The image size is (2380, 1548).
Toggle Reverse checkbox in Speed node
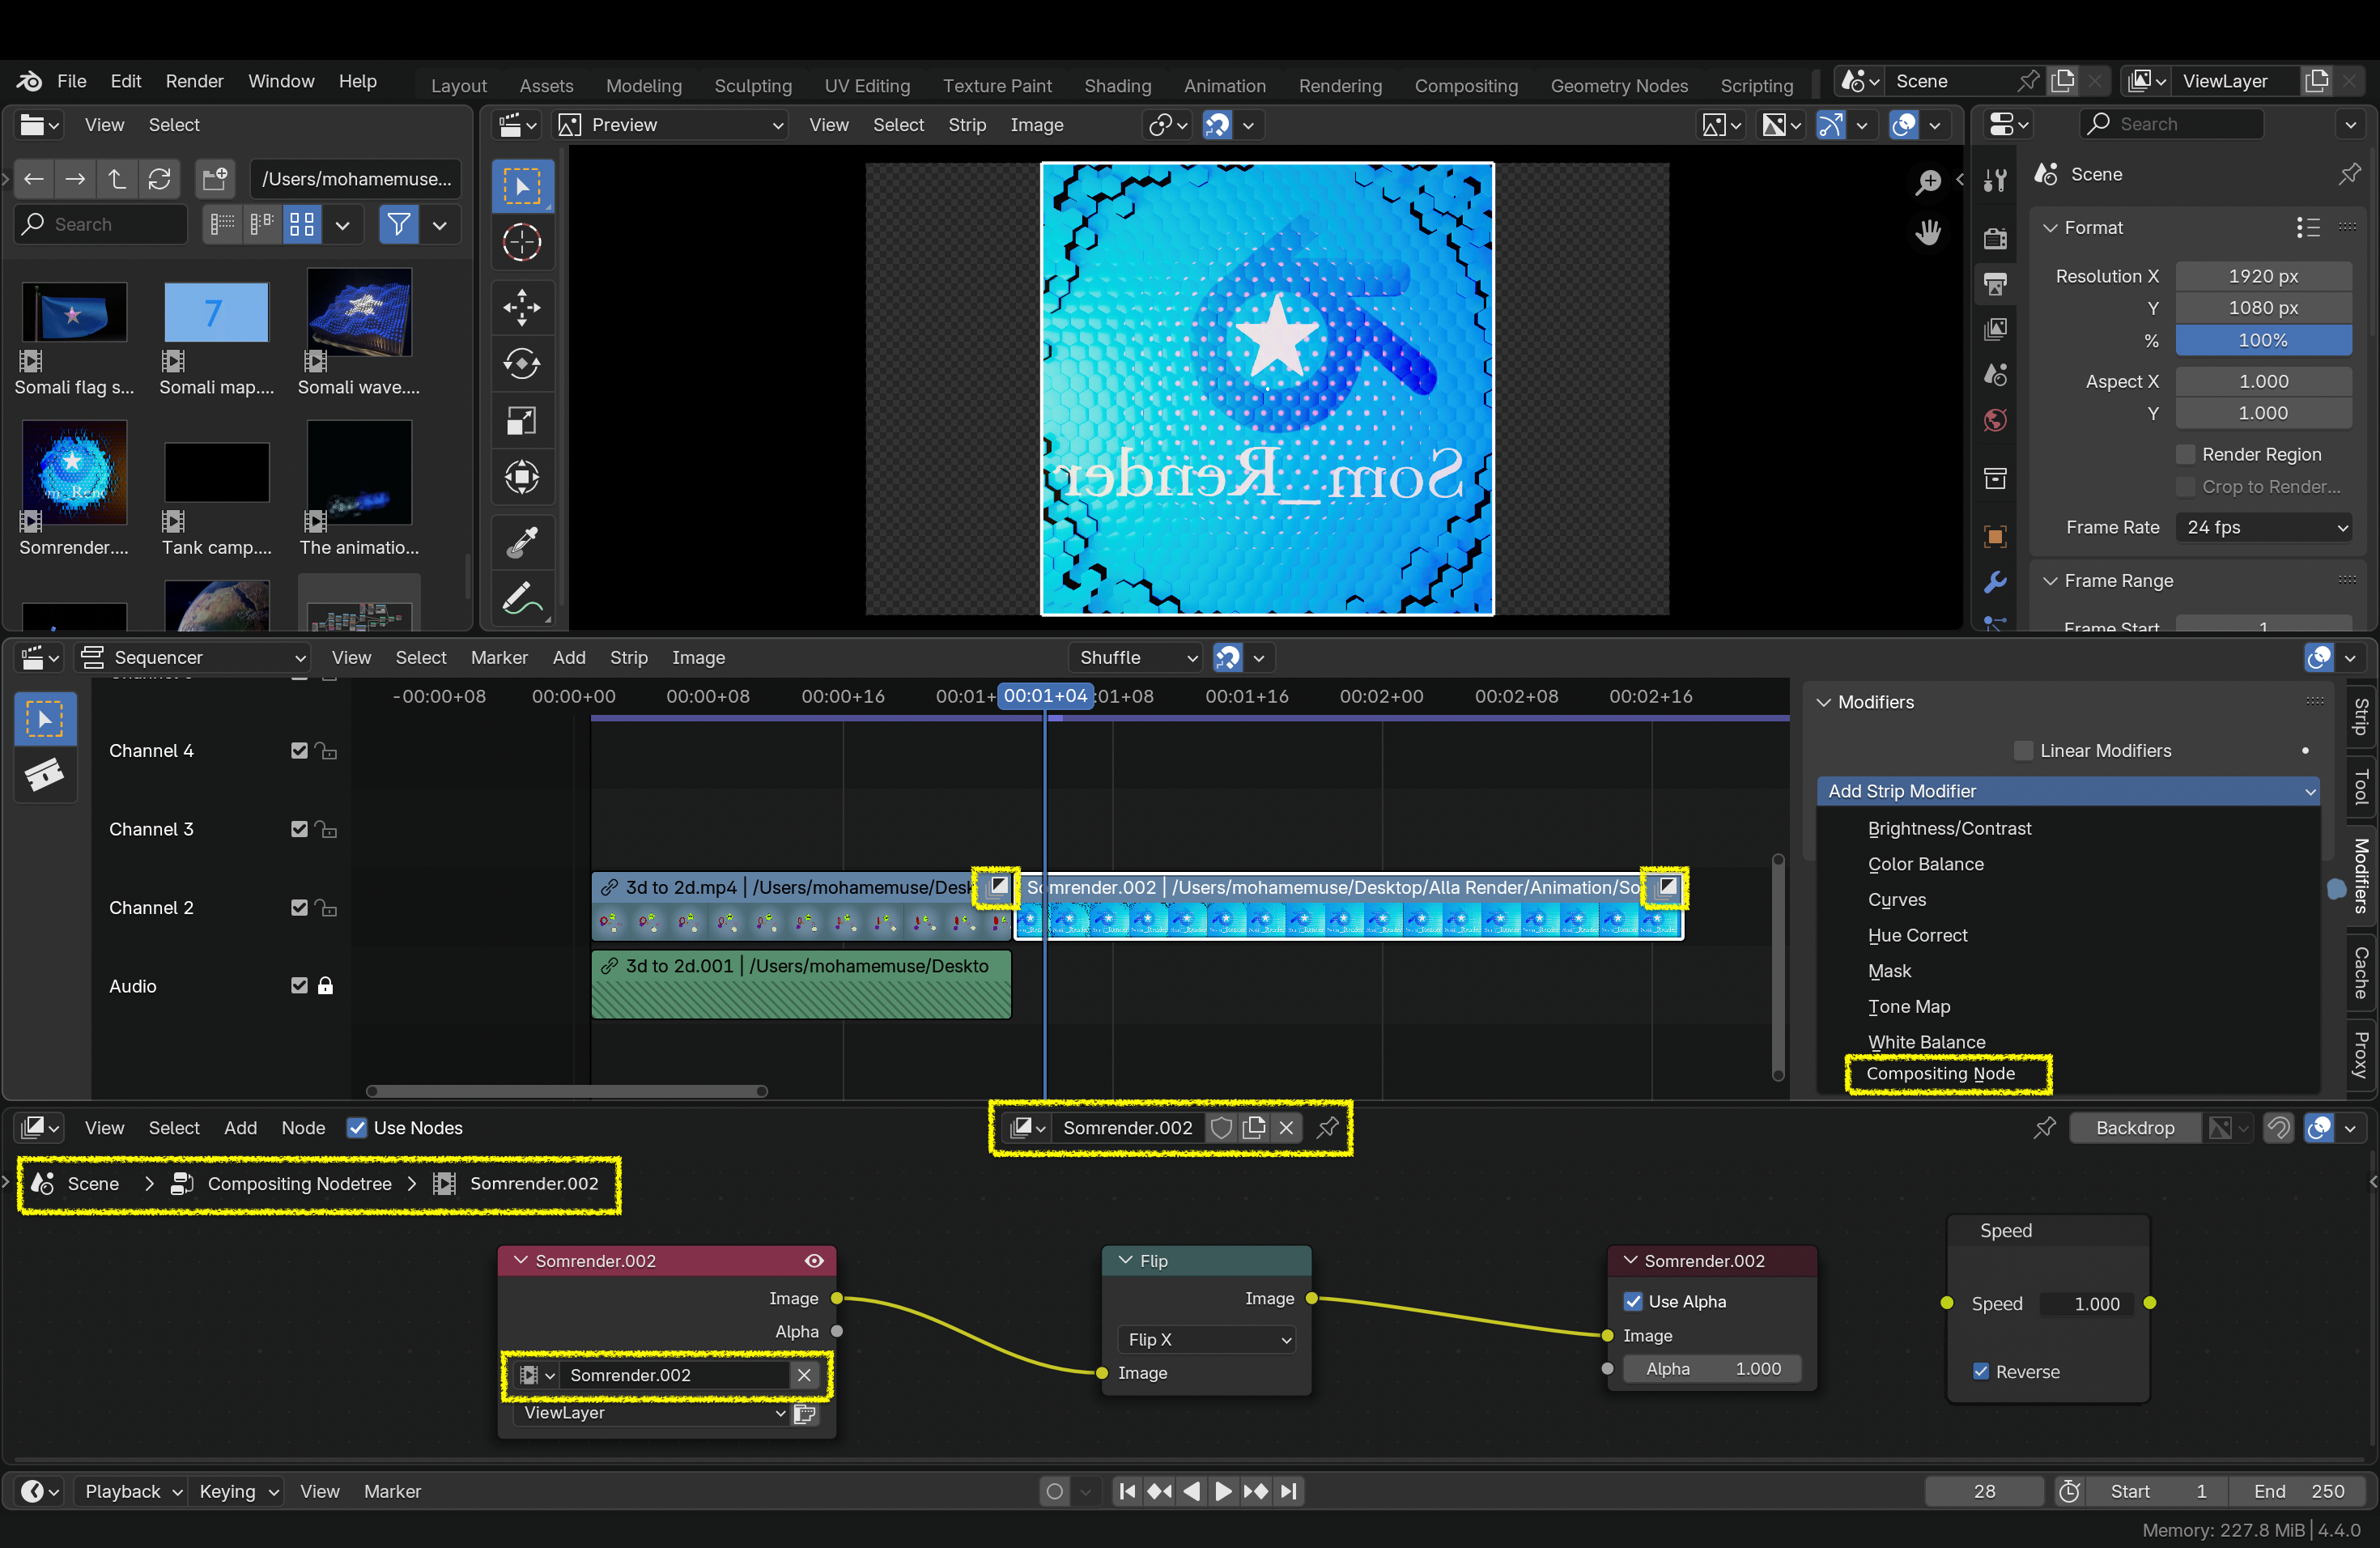point(1981,1372)
